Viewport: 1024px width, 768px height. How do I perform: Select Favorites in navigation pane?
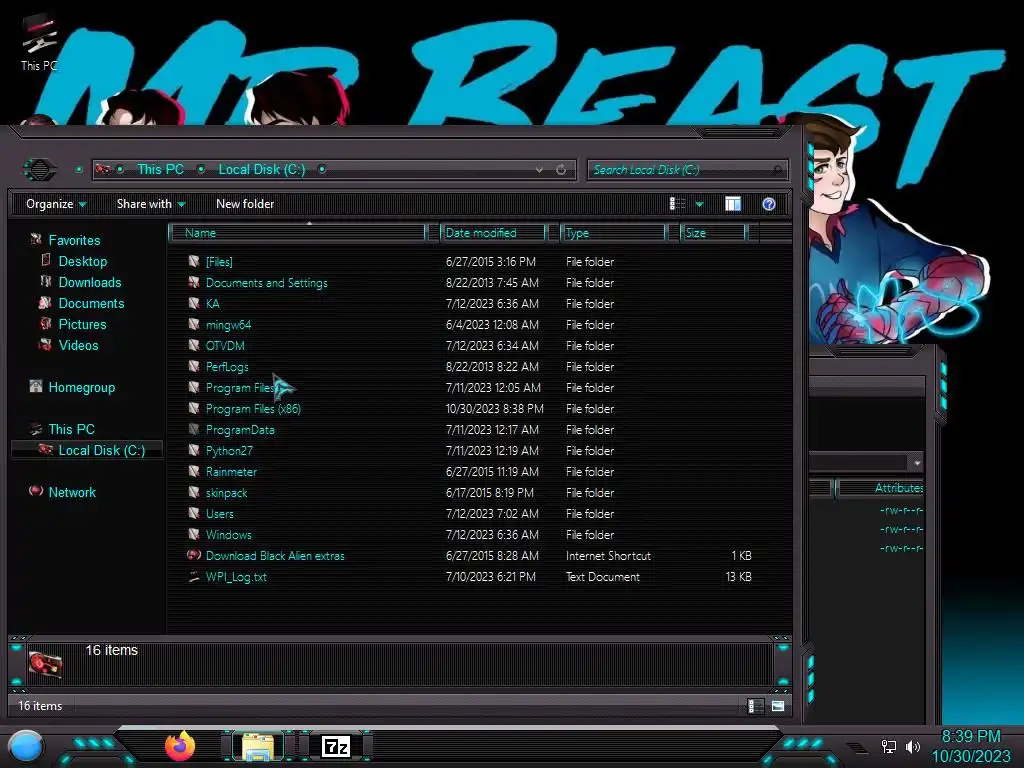click(x=74, y=240)
